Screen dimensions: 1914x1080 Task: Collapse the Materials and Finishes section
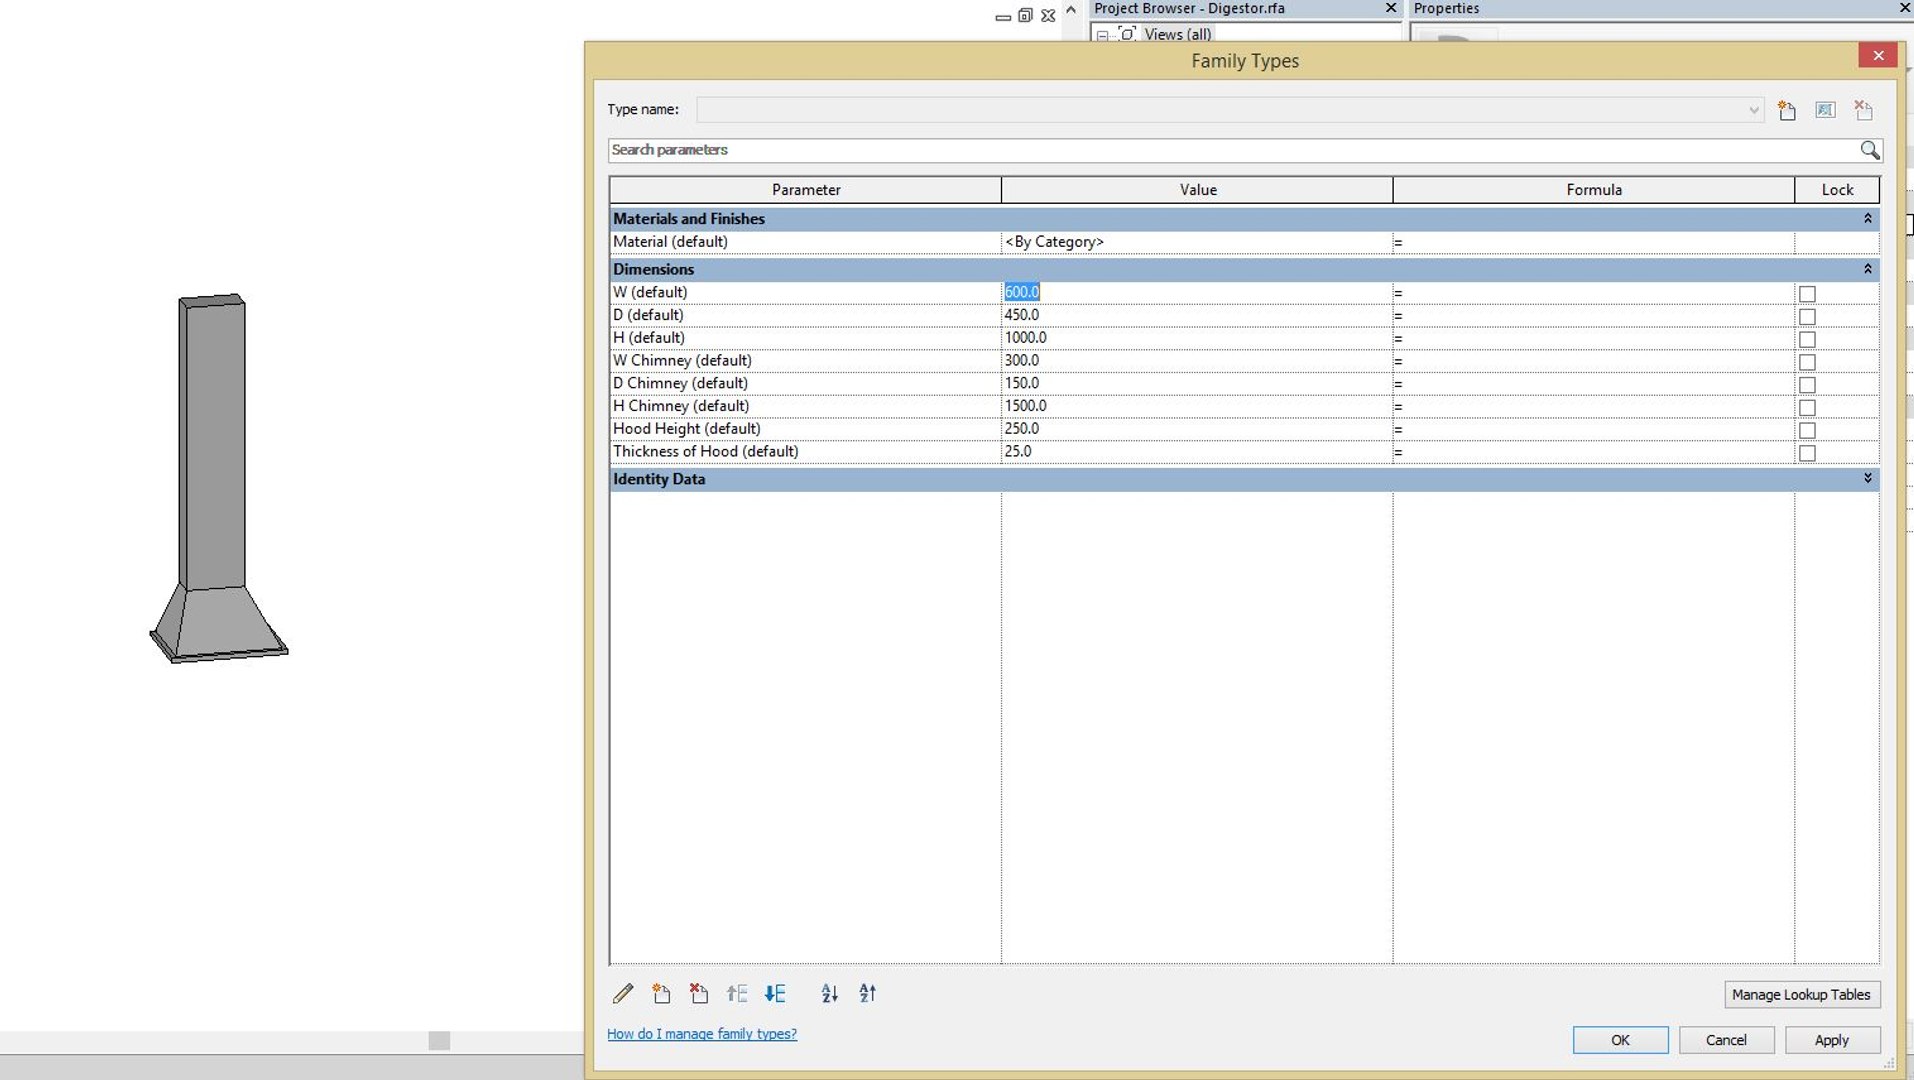pos(1867,218)
